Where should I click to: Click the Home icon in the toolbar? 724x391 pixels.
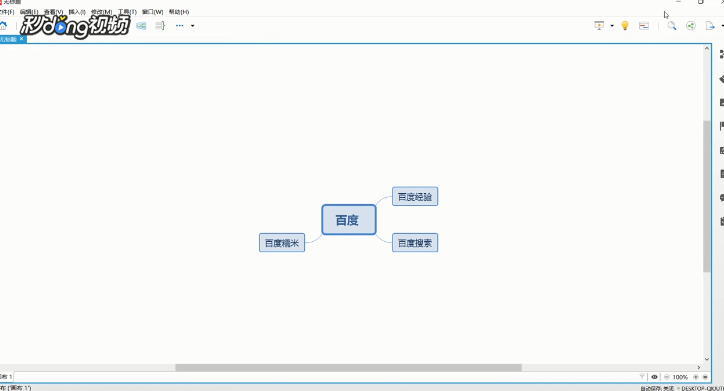pos(3,26)
